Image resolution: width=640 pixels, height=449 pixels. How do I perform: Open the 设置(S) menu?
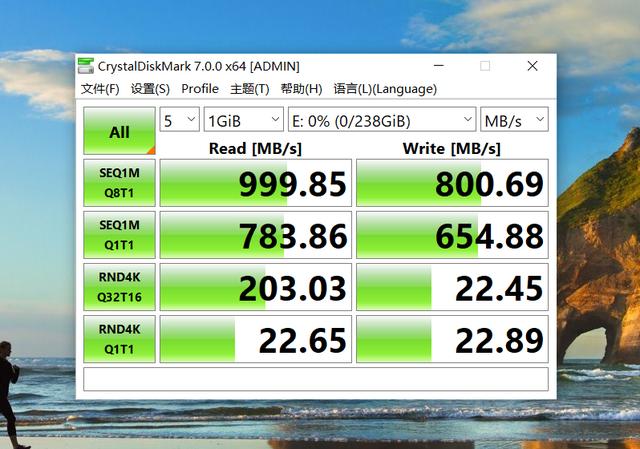tap(150, 89)
